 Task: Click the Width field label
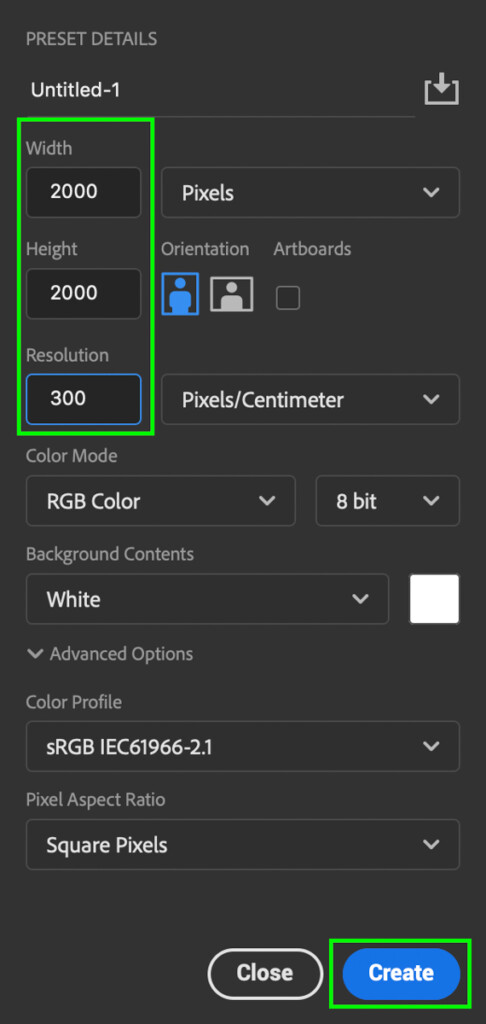49,148
